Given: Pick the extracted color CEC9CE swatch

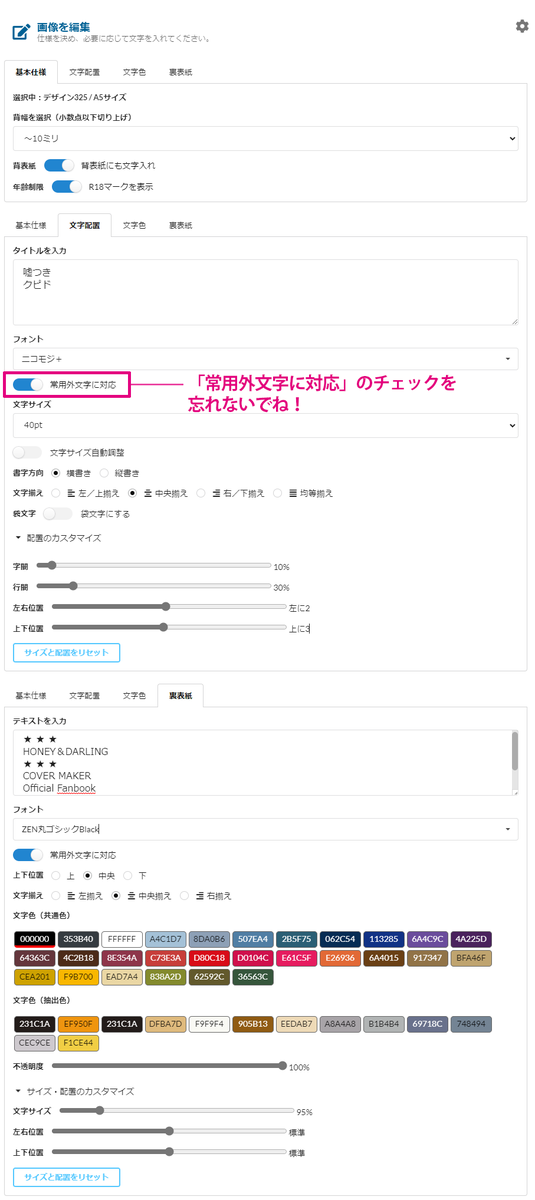Looking at the screenshot, I should click(x=34, y=1043).
